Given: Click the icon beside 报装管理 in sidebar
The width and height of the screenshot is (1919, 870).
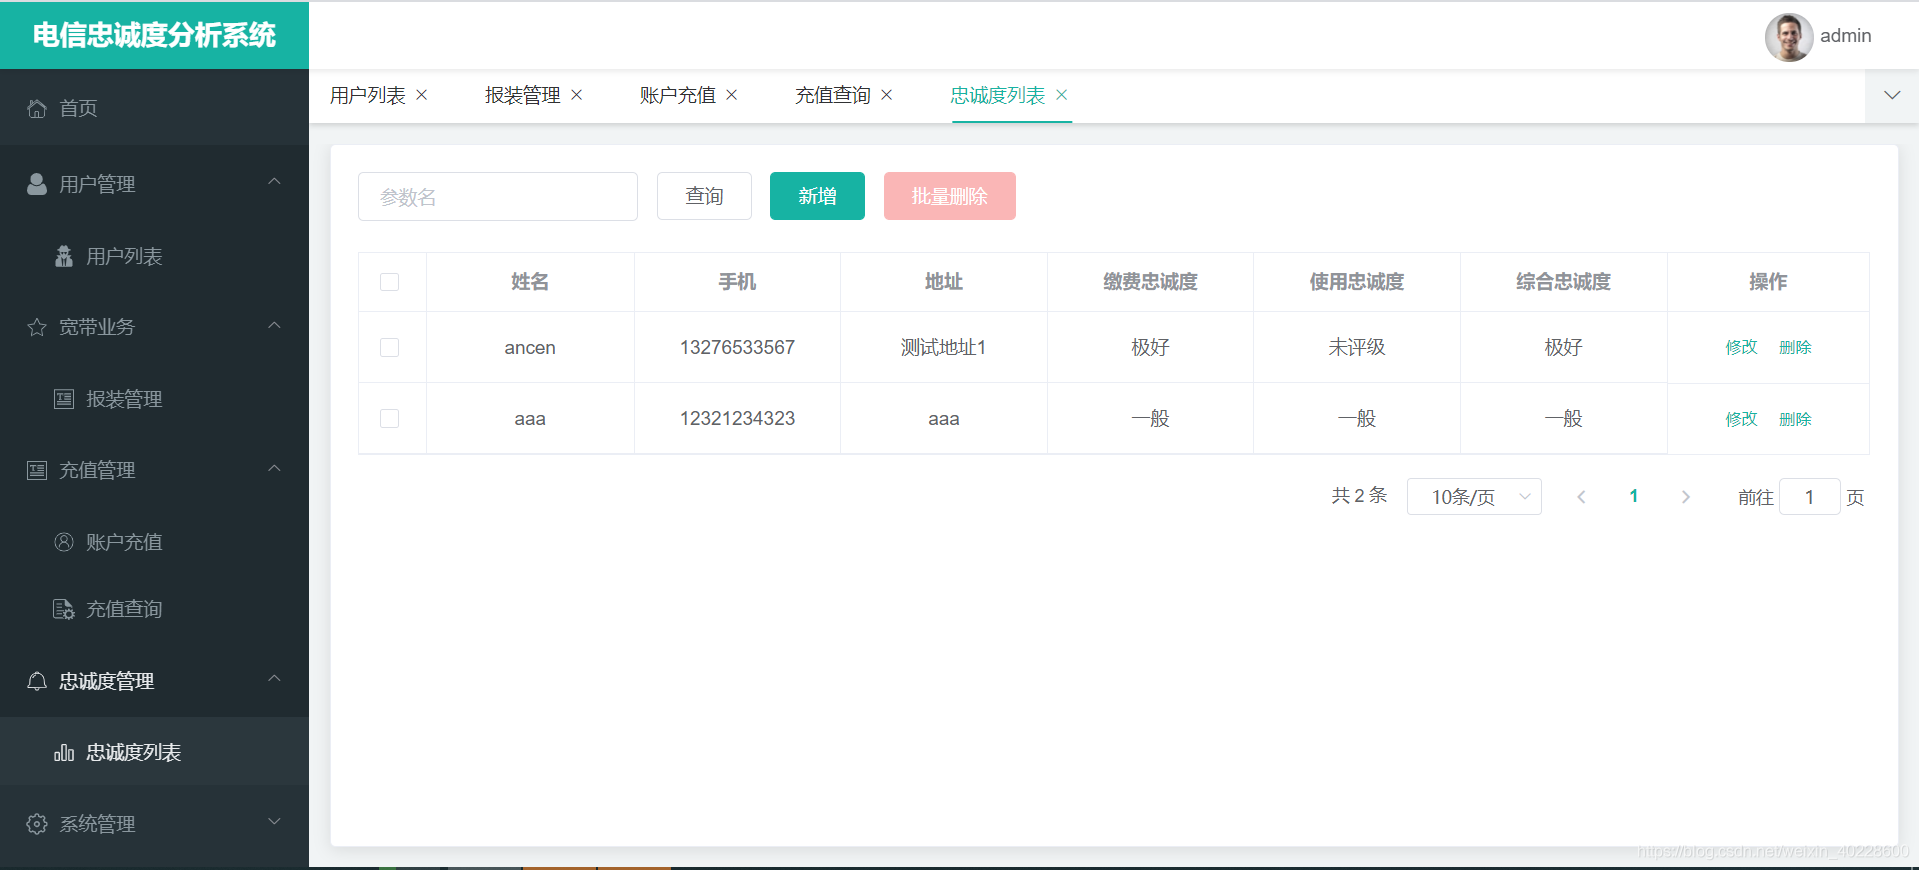Looking at the screenshot, I should [64, 399].
